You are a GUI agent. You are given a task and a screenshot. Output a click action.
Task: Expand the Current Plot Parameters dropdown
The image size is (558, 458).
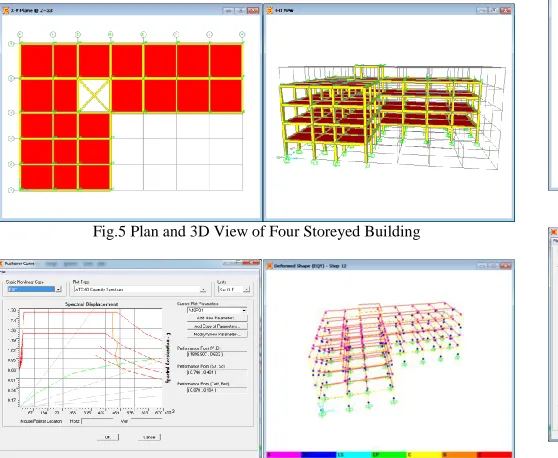tap(244, 310)
